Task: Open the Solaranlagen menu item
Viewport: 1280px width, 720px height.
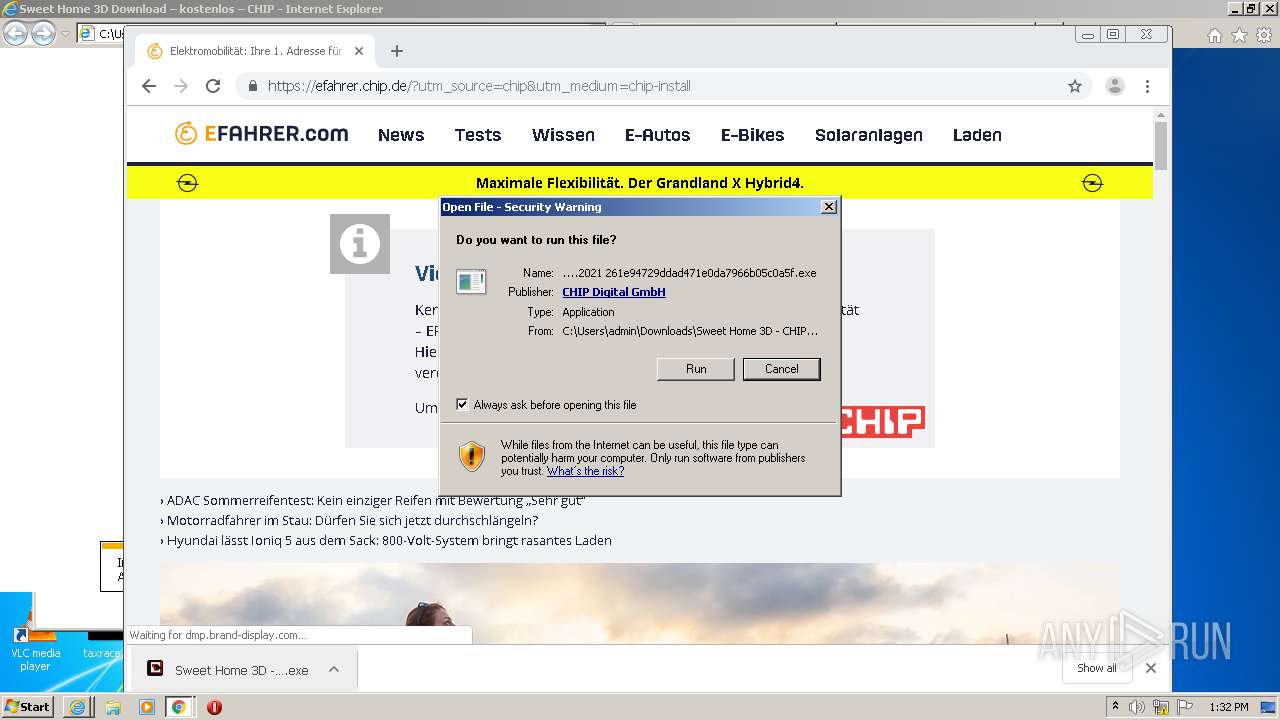Action: pyautogui.click(x=869, y=135)
